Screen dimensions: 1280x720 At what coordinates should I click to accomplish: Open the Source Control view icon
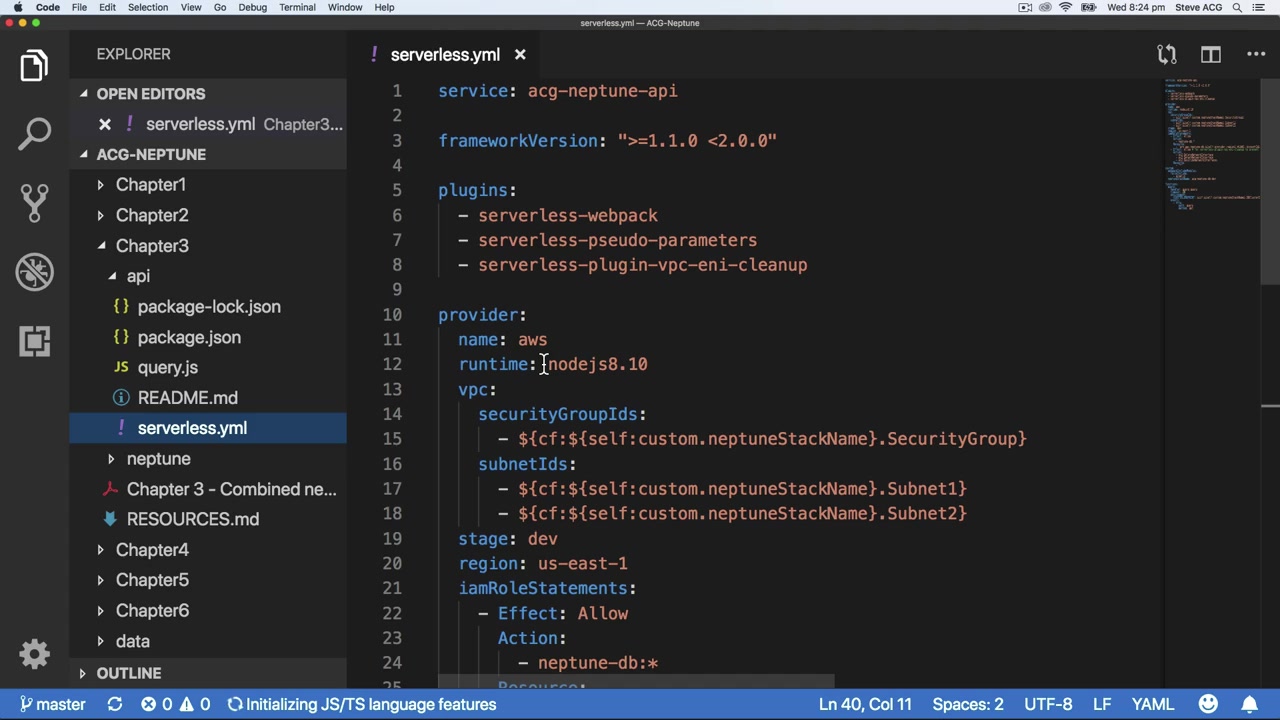(x=34, y=202)
